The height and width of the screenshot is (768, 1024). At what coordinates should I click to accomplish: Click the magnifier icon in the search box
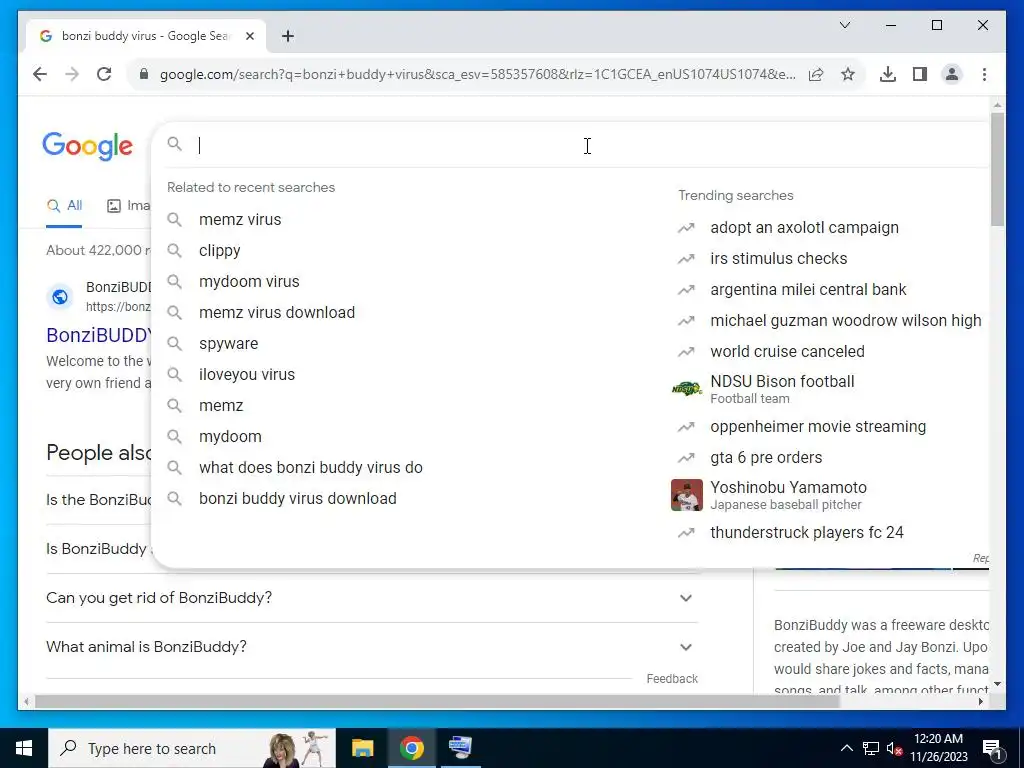click(x=174, y=144)
